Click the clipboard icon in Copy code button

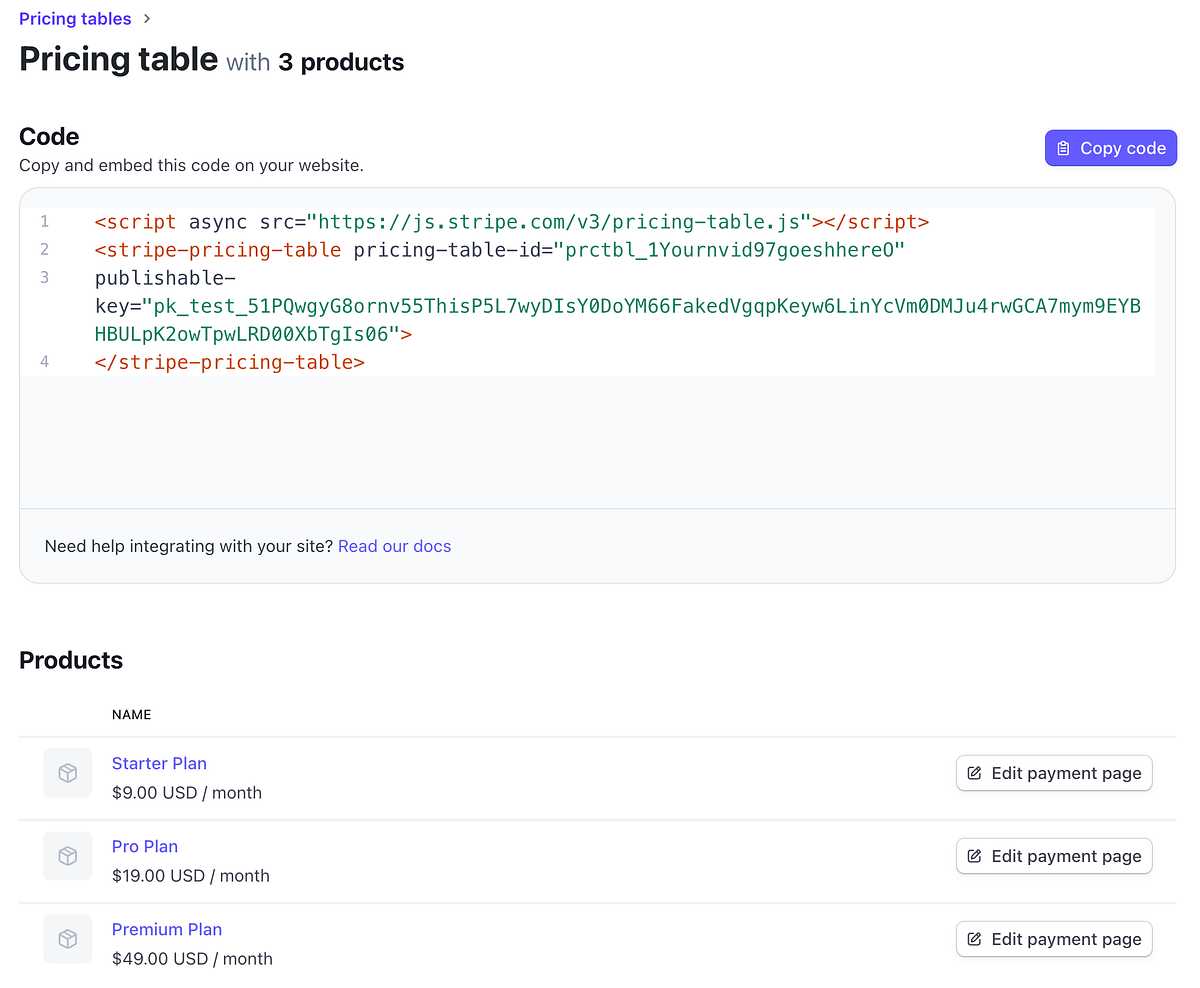1064,147
